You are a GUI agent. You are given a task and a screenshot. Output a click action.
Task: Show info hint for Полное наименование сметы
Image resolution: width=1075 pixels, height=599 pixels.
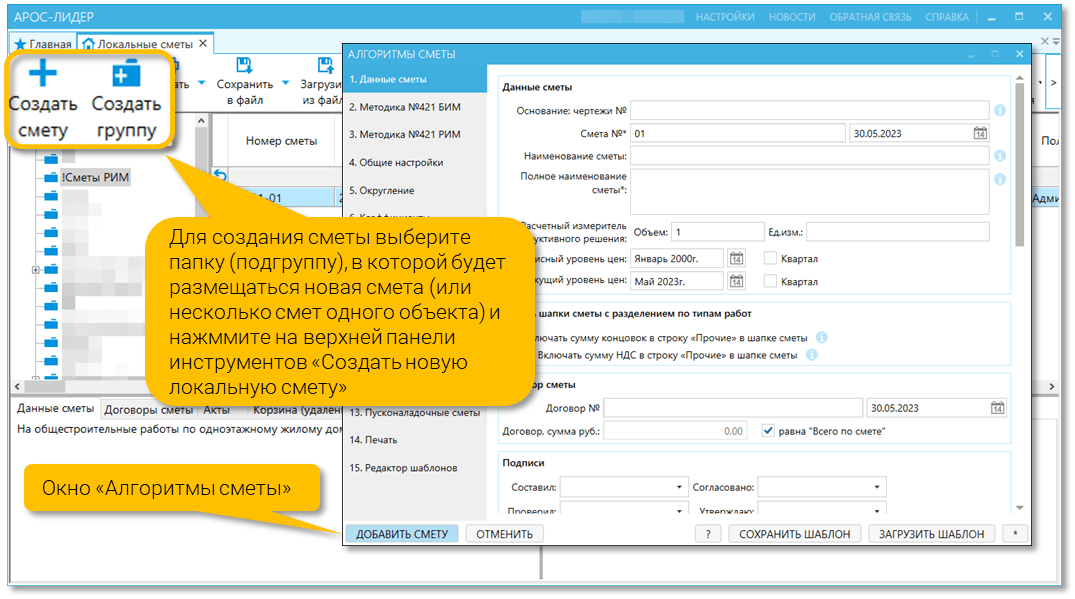[1000, 179]
